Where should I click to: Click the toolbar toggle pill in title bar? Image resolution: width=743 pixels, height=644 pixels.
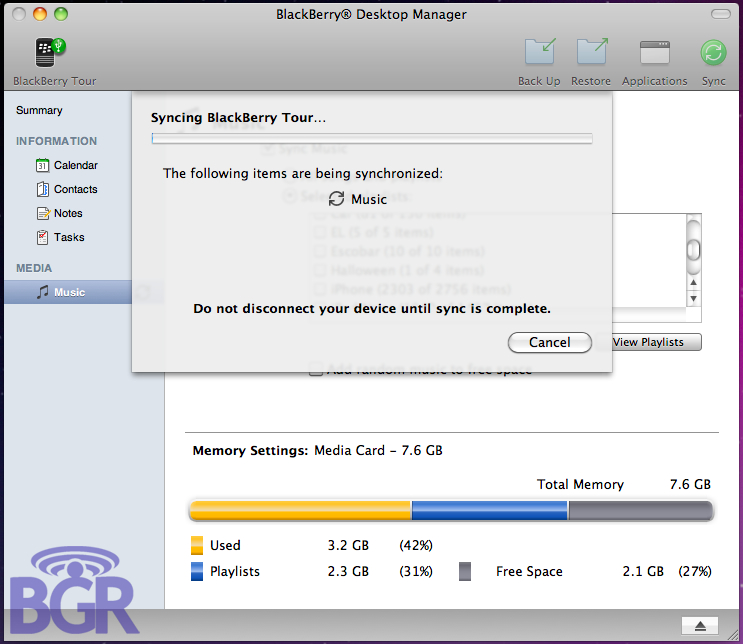pos(721,14)
